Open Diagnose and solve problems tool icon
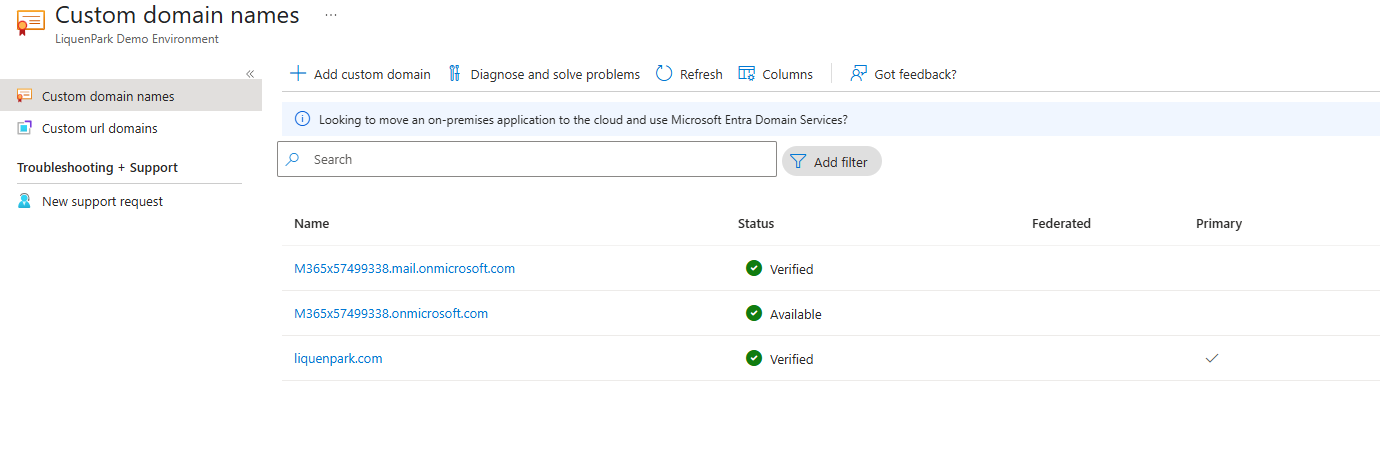Screen dimensions: 1380x456 click(455, 74)
